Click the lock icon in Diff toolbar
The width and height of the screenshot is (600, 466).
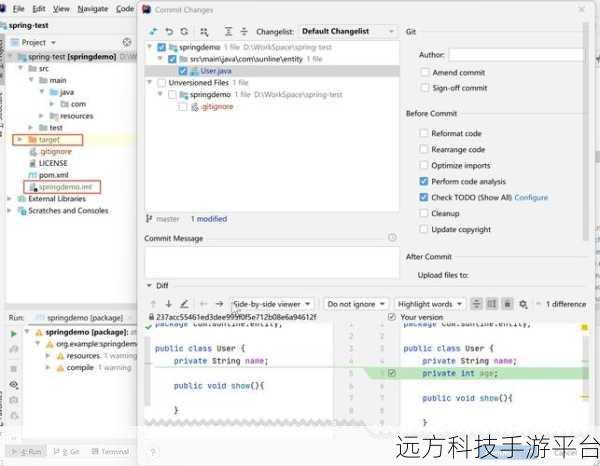pyautogui.click(x=507, y=304)
